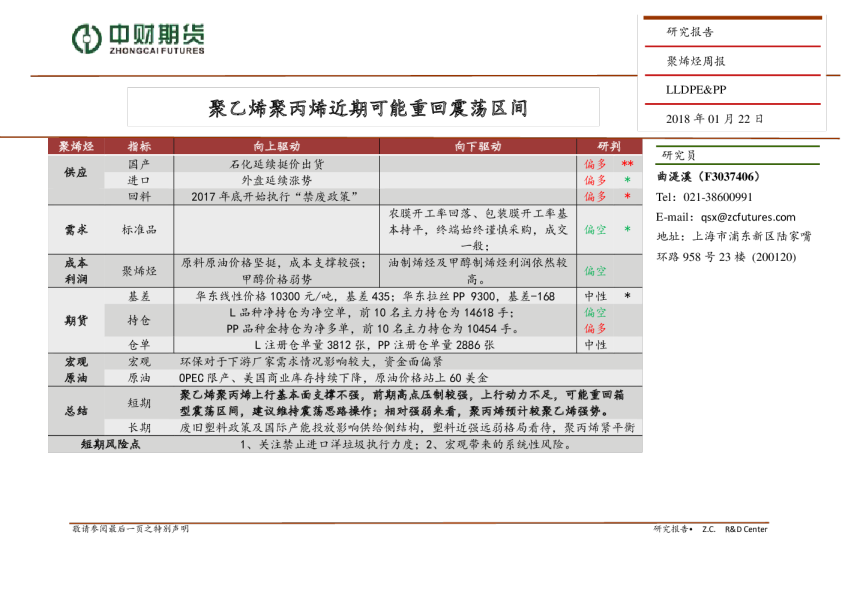Image resolution: width=842 pixels, height=595 pixels.
Task: Select the 供应 row category cell
Action: click(76, 173)
